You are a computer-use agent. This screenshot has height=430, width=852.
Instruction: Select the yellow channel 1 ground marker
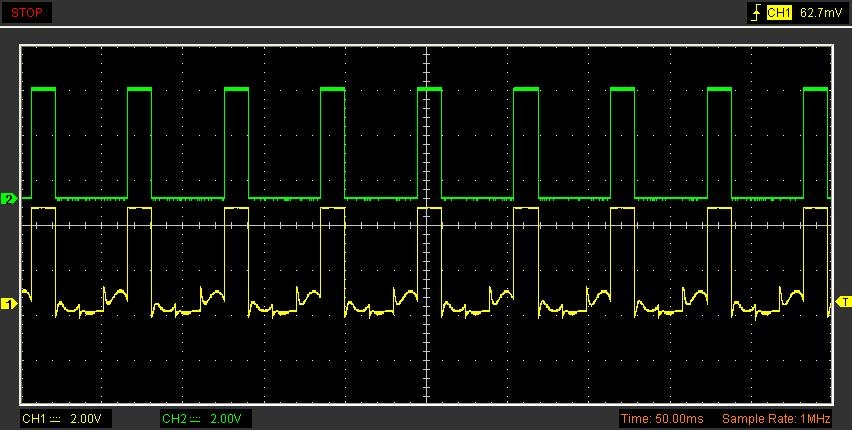(x=9, y=303)
